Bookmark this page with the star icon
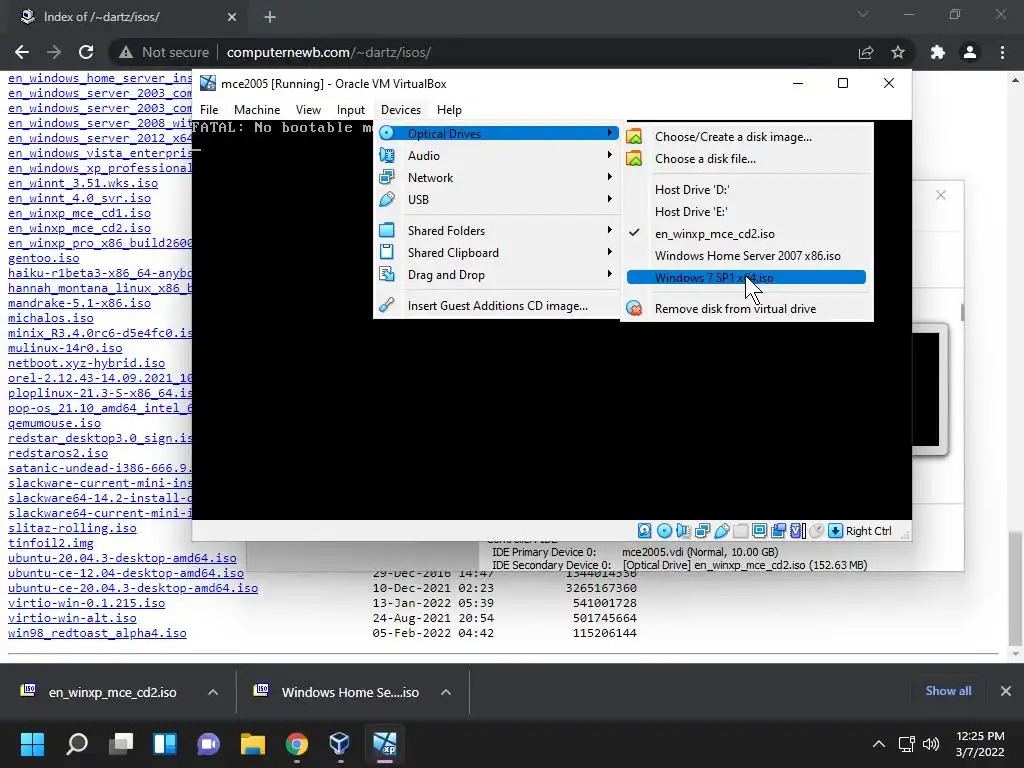The height and width of the screenshot is (768, 1024). pyautogui.click(x=898, y=52)
